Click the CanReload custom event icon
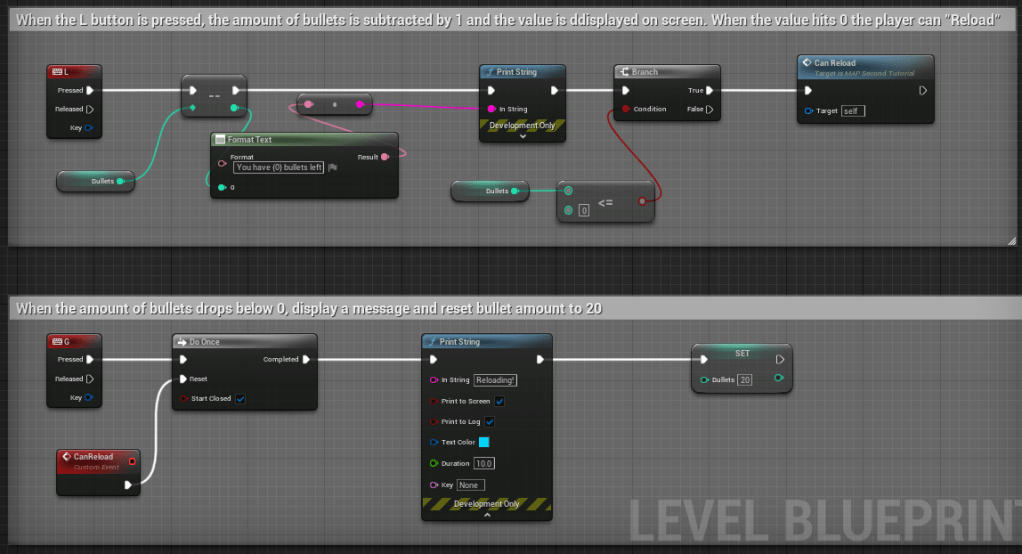Screen dimensions: 1022x554 (x=67, y=457)
